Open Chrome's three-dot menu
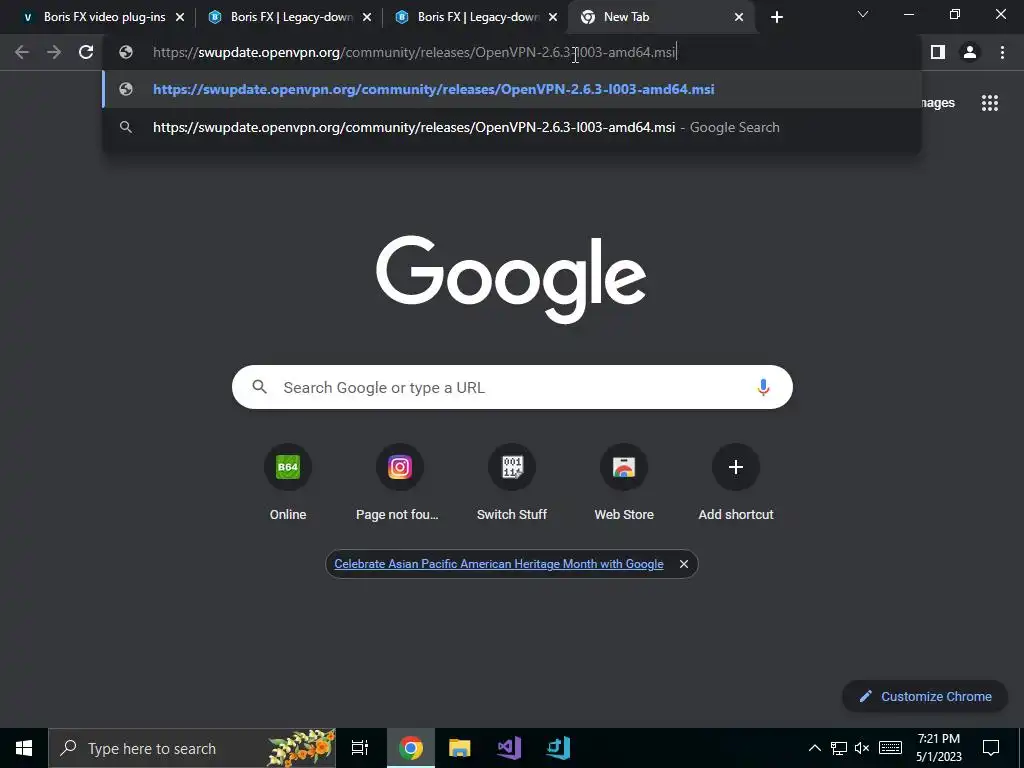This screenshot has width=1024, height=768. tap(1002, 52)
